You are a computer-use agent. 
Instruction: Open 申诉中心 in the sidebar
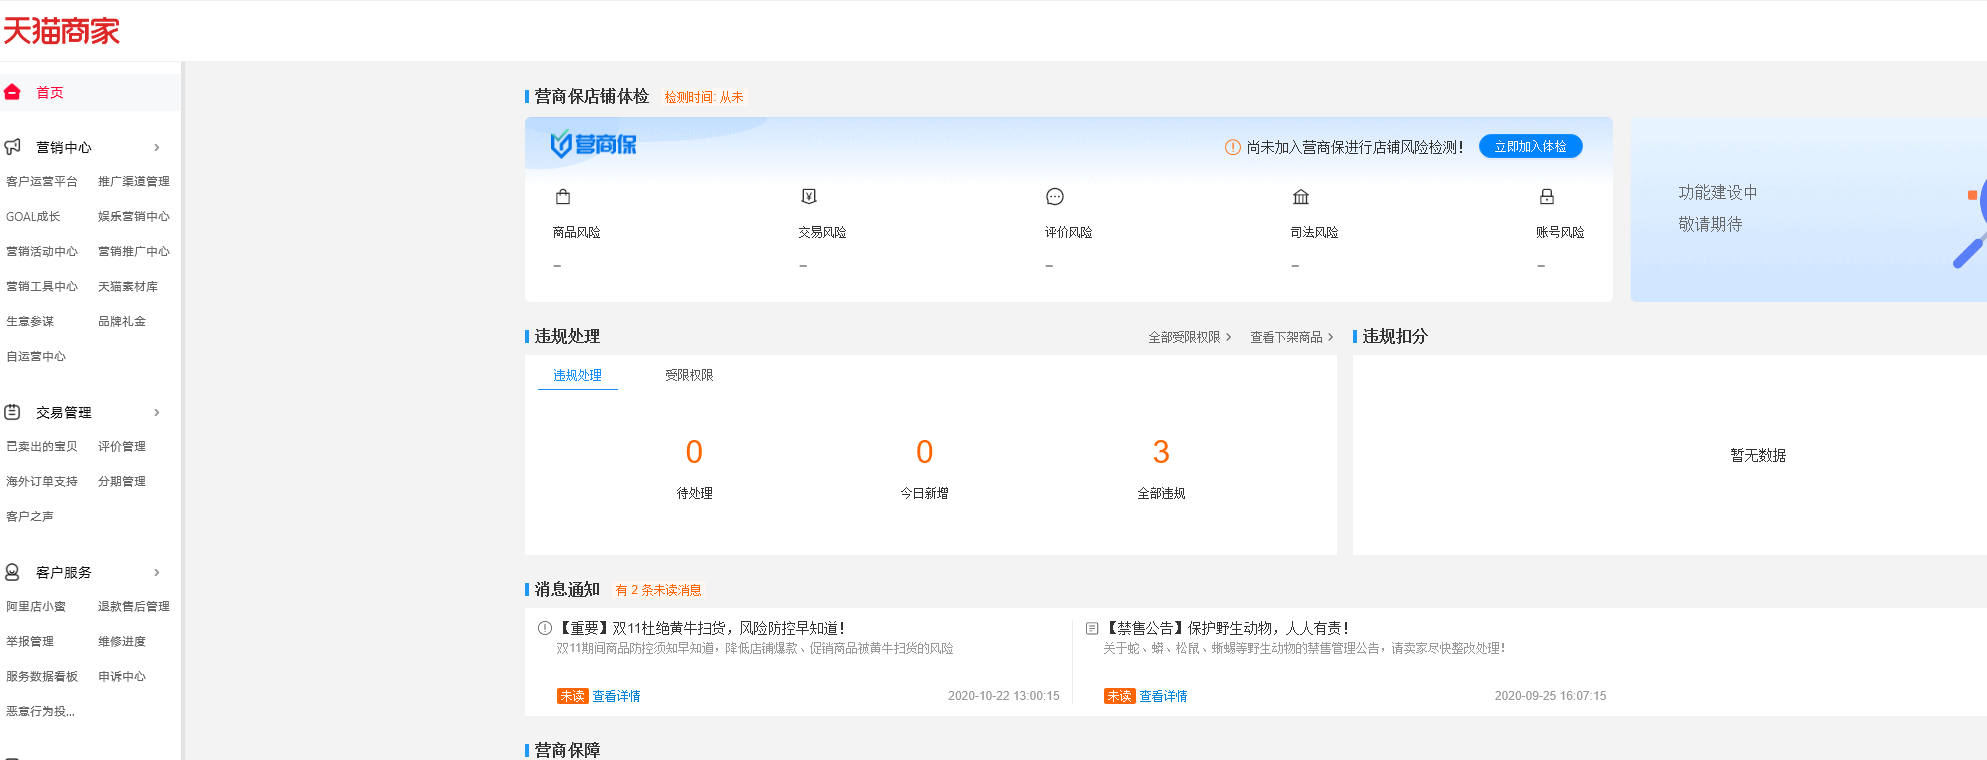[122, 676]
